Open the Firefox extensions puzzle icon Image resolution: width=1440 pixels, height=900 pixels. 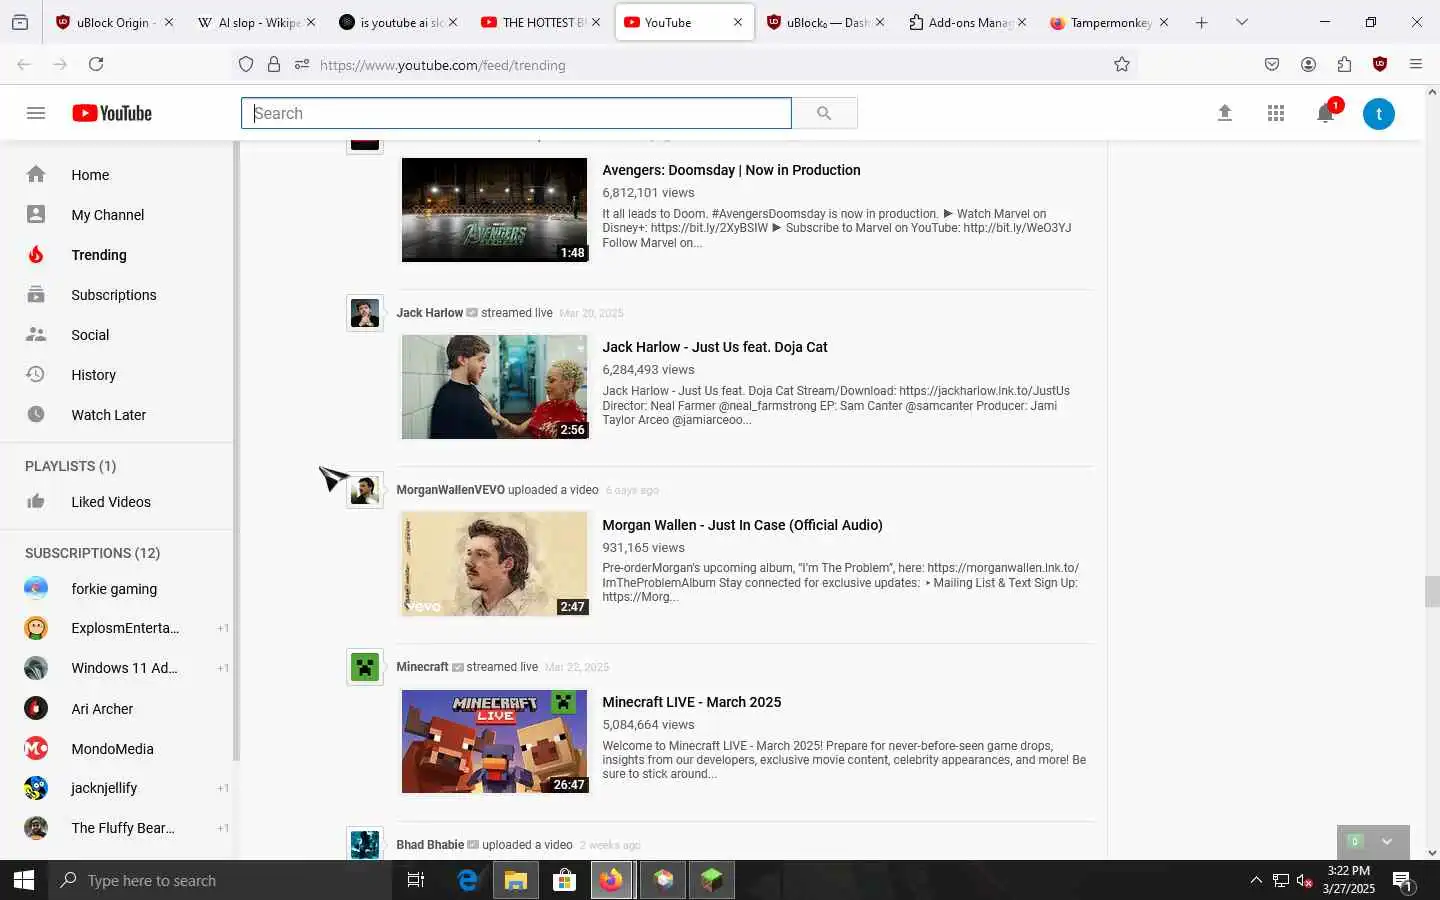[1344, 64]
